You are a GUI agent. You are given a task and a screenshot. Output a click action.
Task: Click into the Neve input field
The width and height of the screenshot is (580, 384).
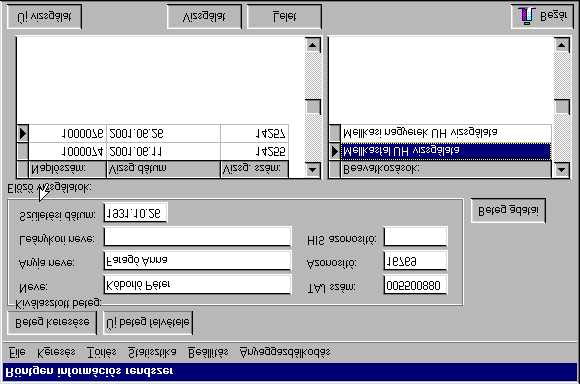click(198, 285)
